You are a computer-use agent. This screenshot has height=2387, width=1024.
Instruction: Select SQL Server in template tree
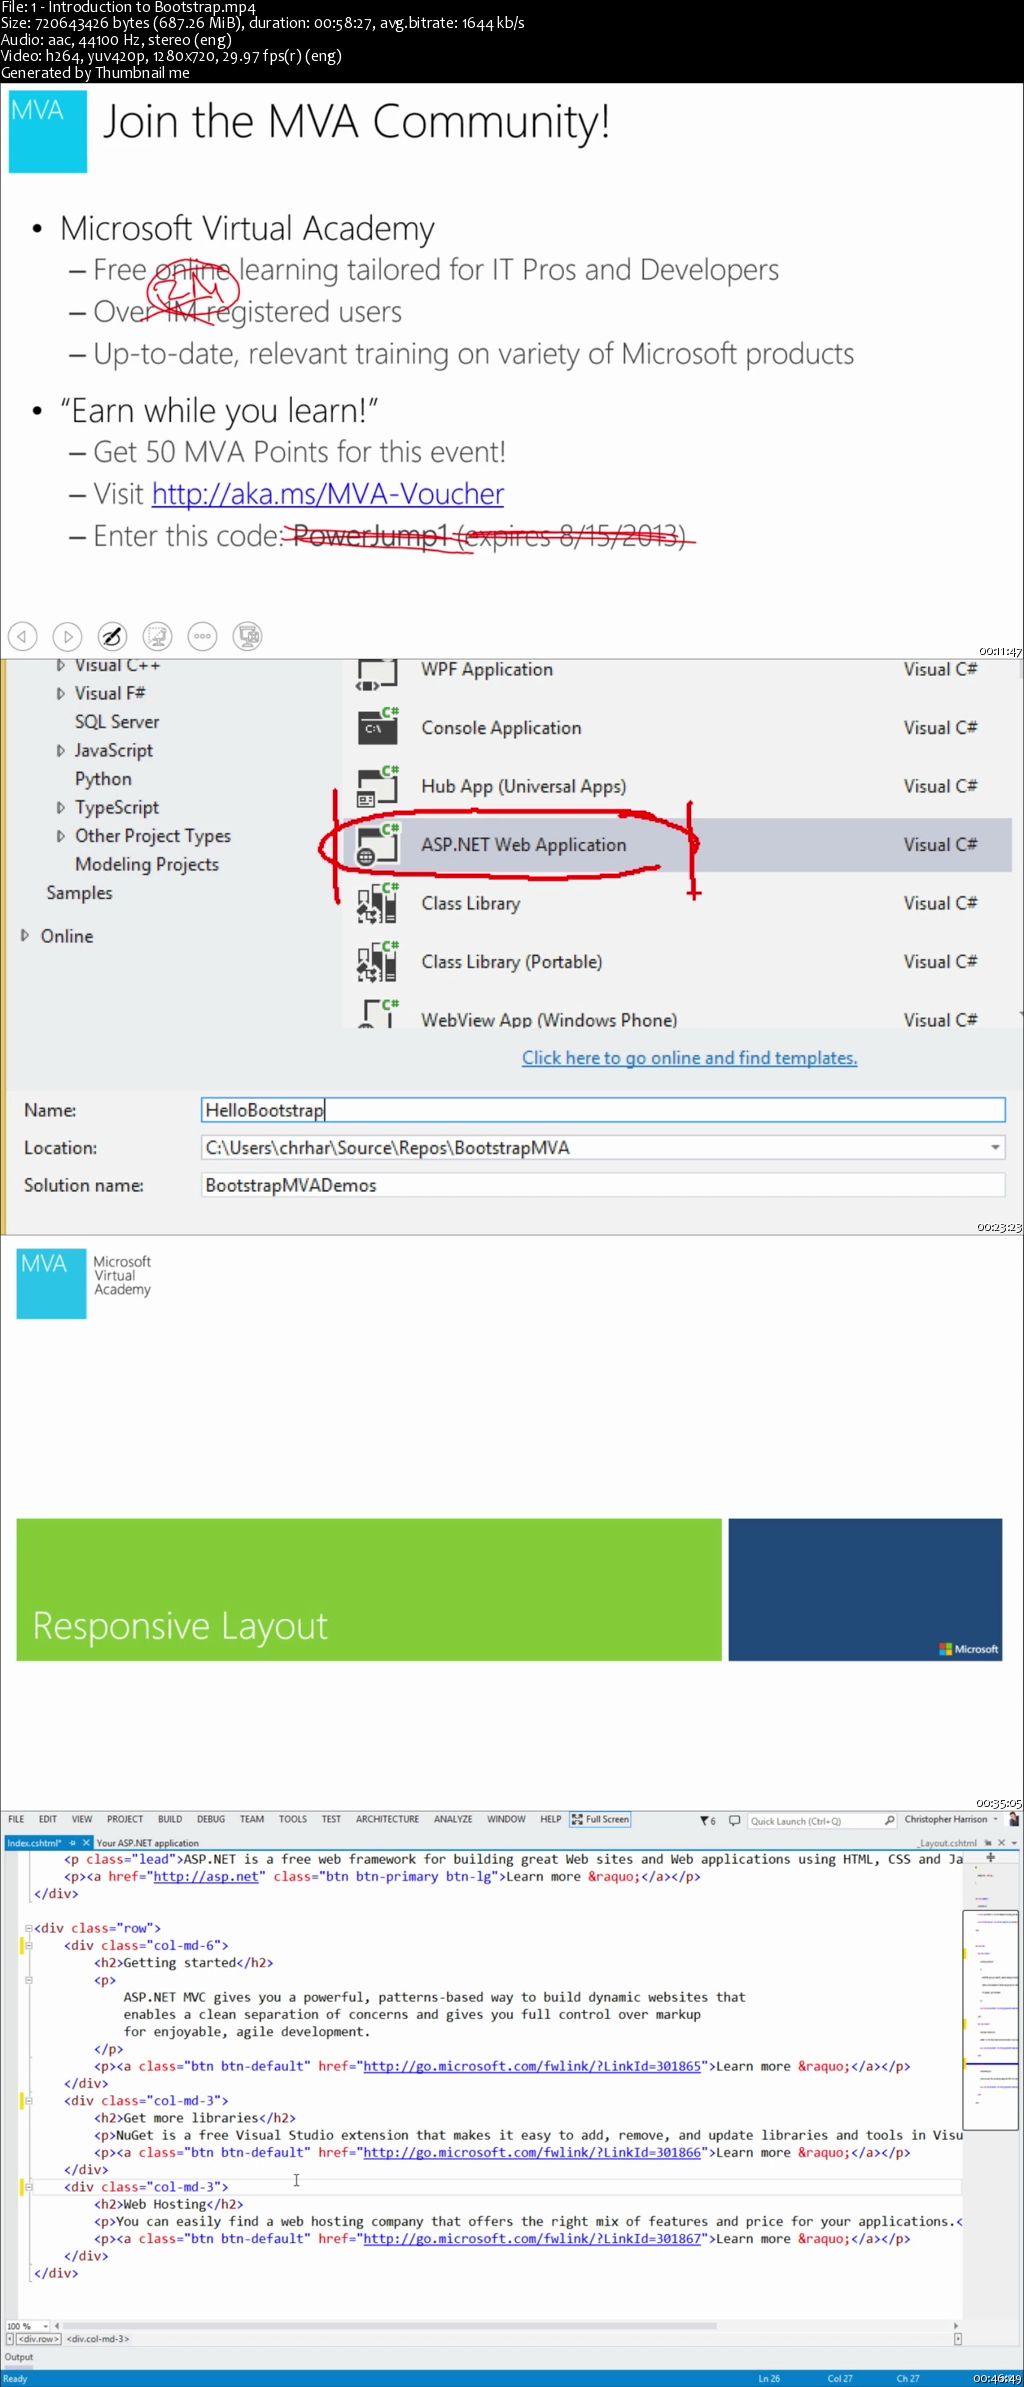click(x=117, y=722)
